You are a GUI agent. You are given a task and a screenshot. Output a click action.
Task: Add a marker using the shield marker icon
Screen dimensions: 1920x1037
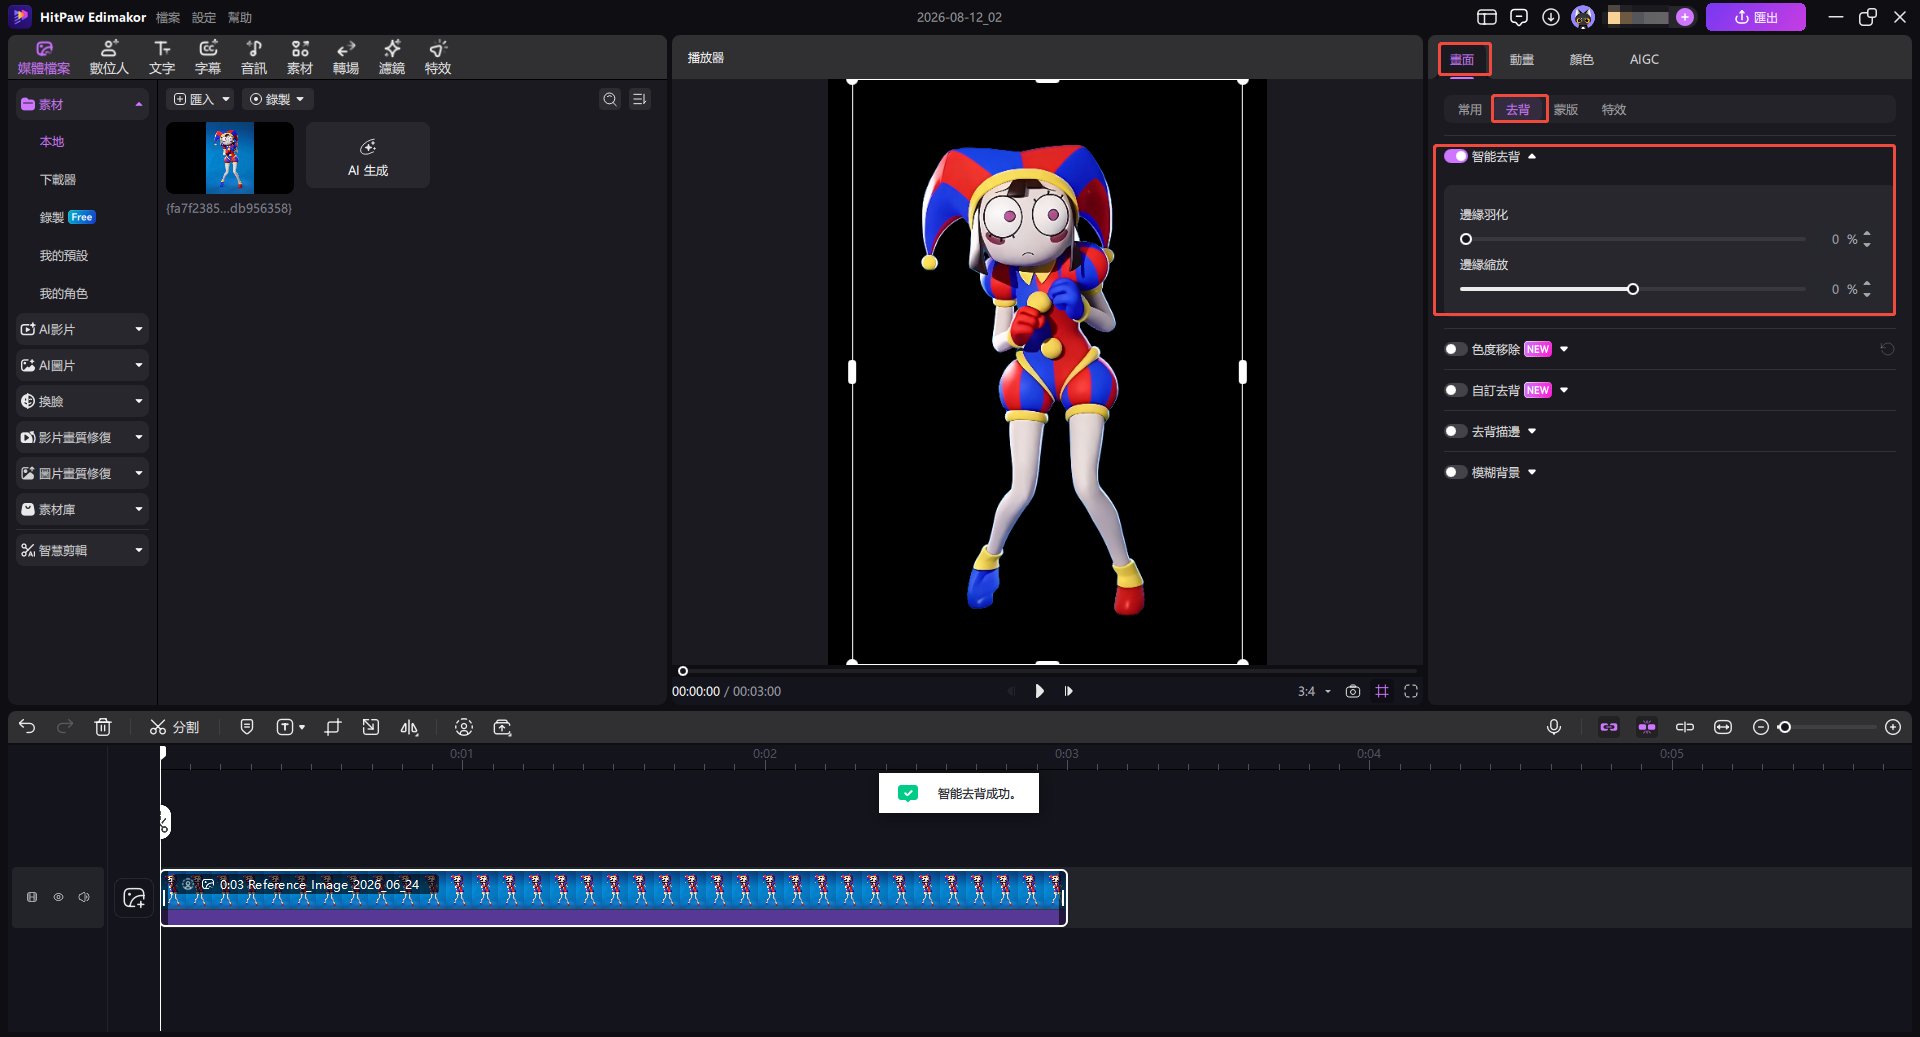[x=247, y=727]
